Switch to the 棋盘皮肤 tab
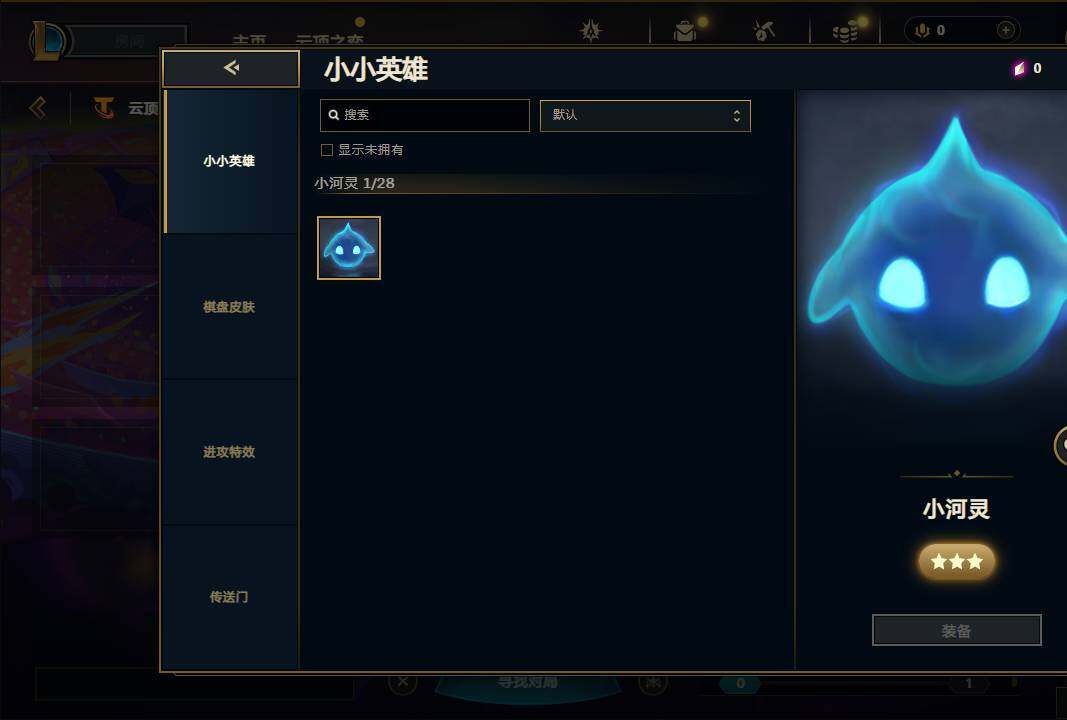1067x720 pixels. tap(231, 307)
